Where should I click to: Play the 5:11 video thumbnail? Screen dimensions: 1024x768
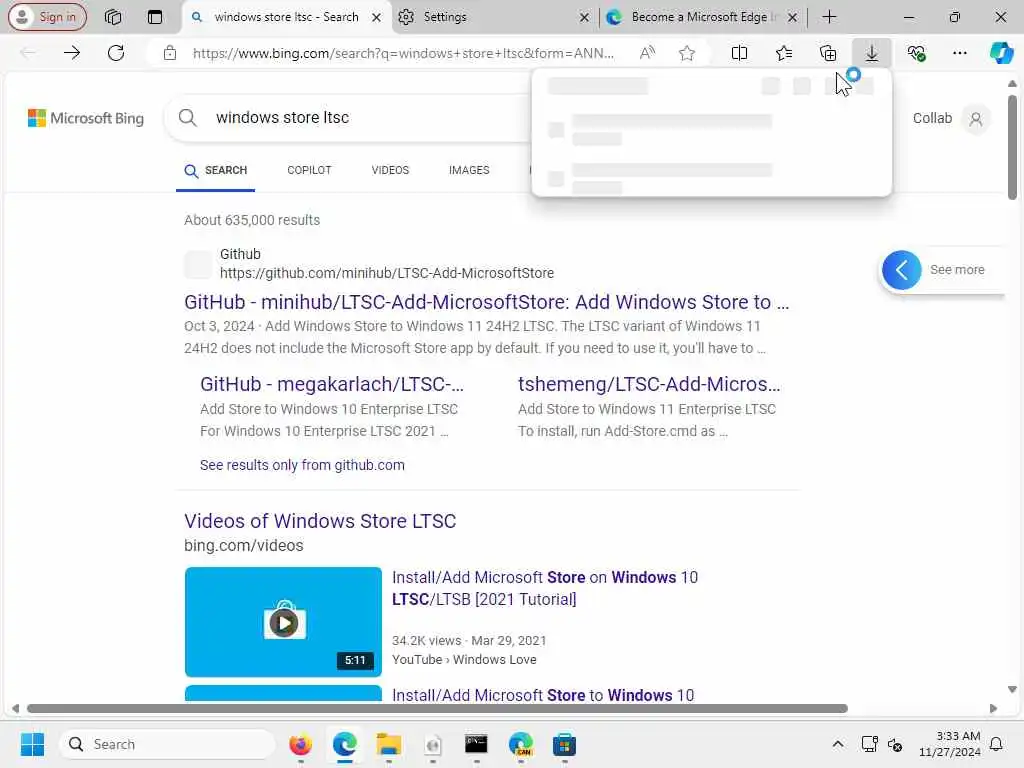283,622
